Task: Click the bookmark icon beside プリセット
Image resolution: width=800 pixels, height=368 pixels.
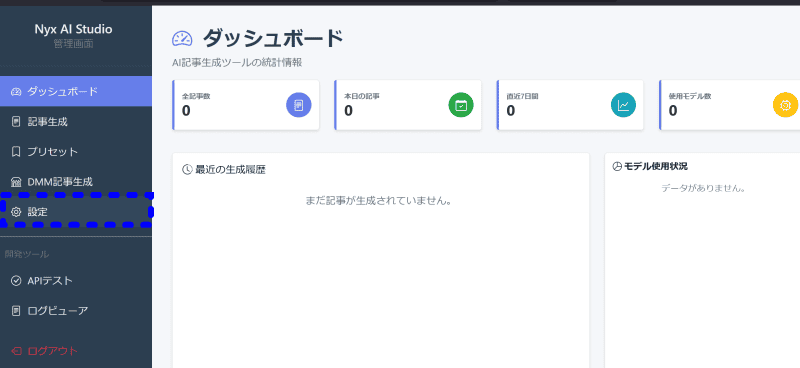Action: (x=16, y=152)
